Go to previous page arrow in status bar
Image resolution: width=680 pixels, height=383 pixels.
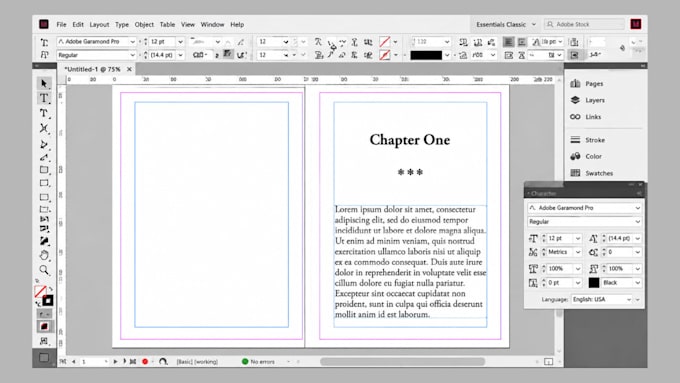[73, 361]
